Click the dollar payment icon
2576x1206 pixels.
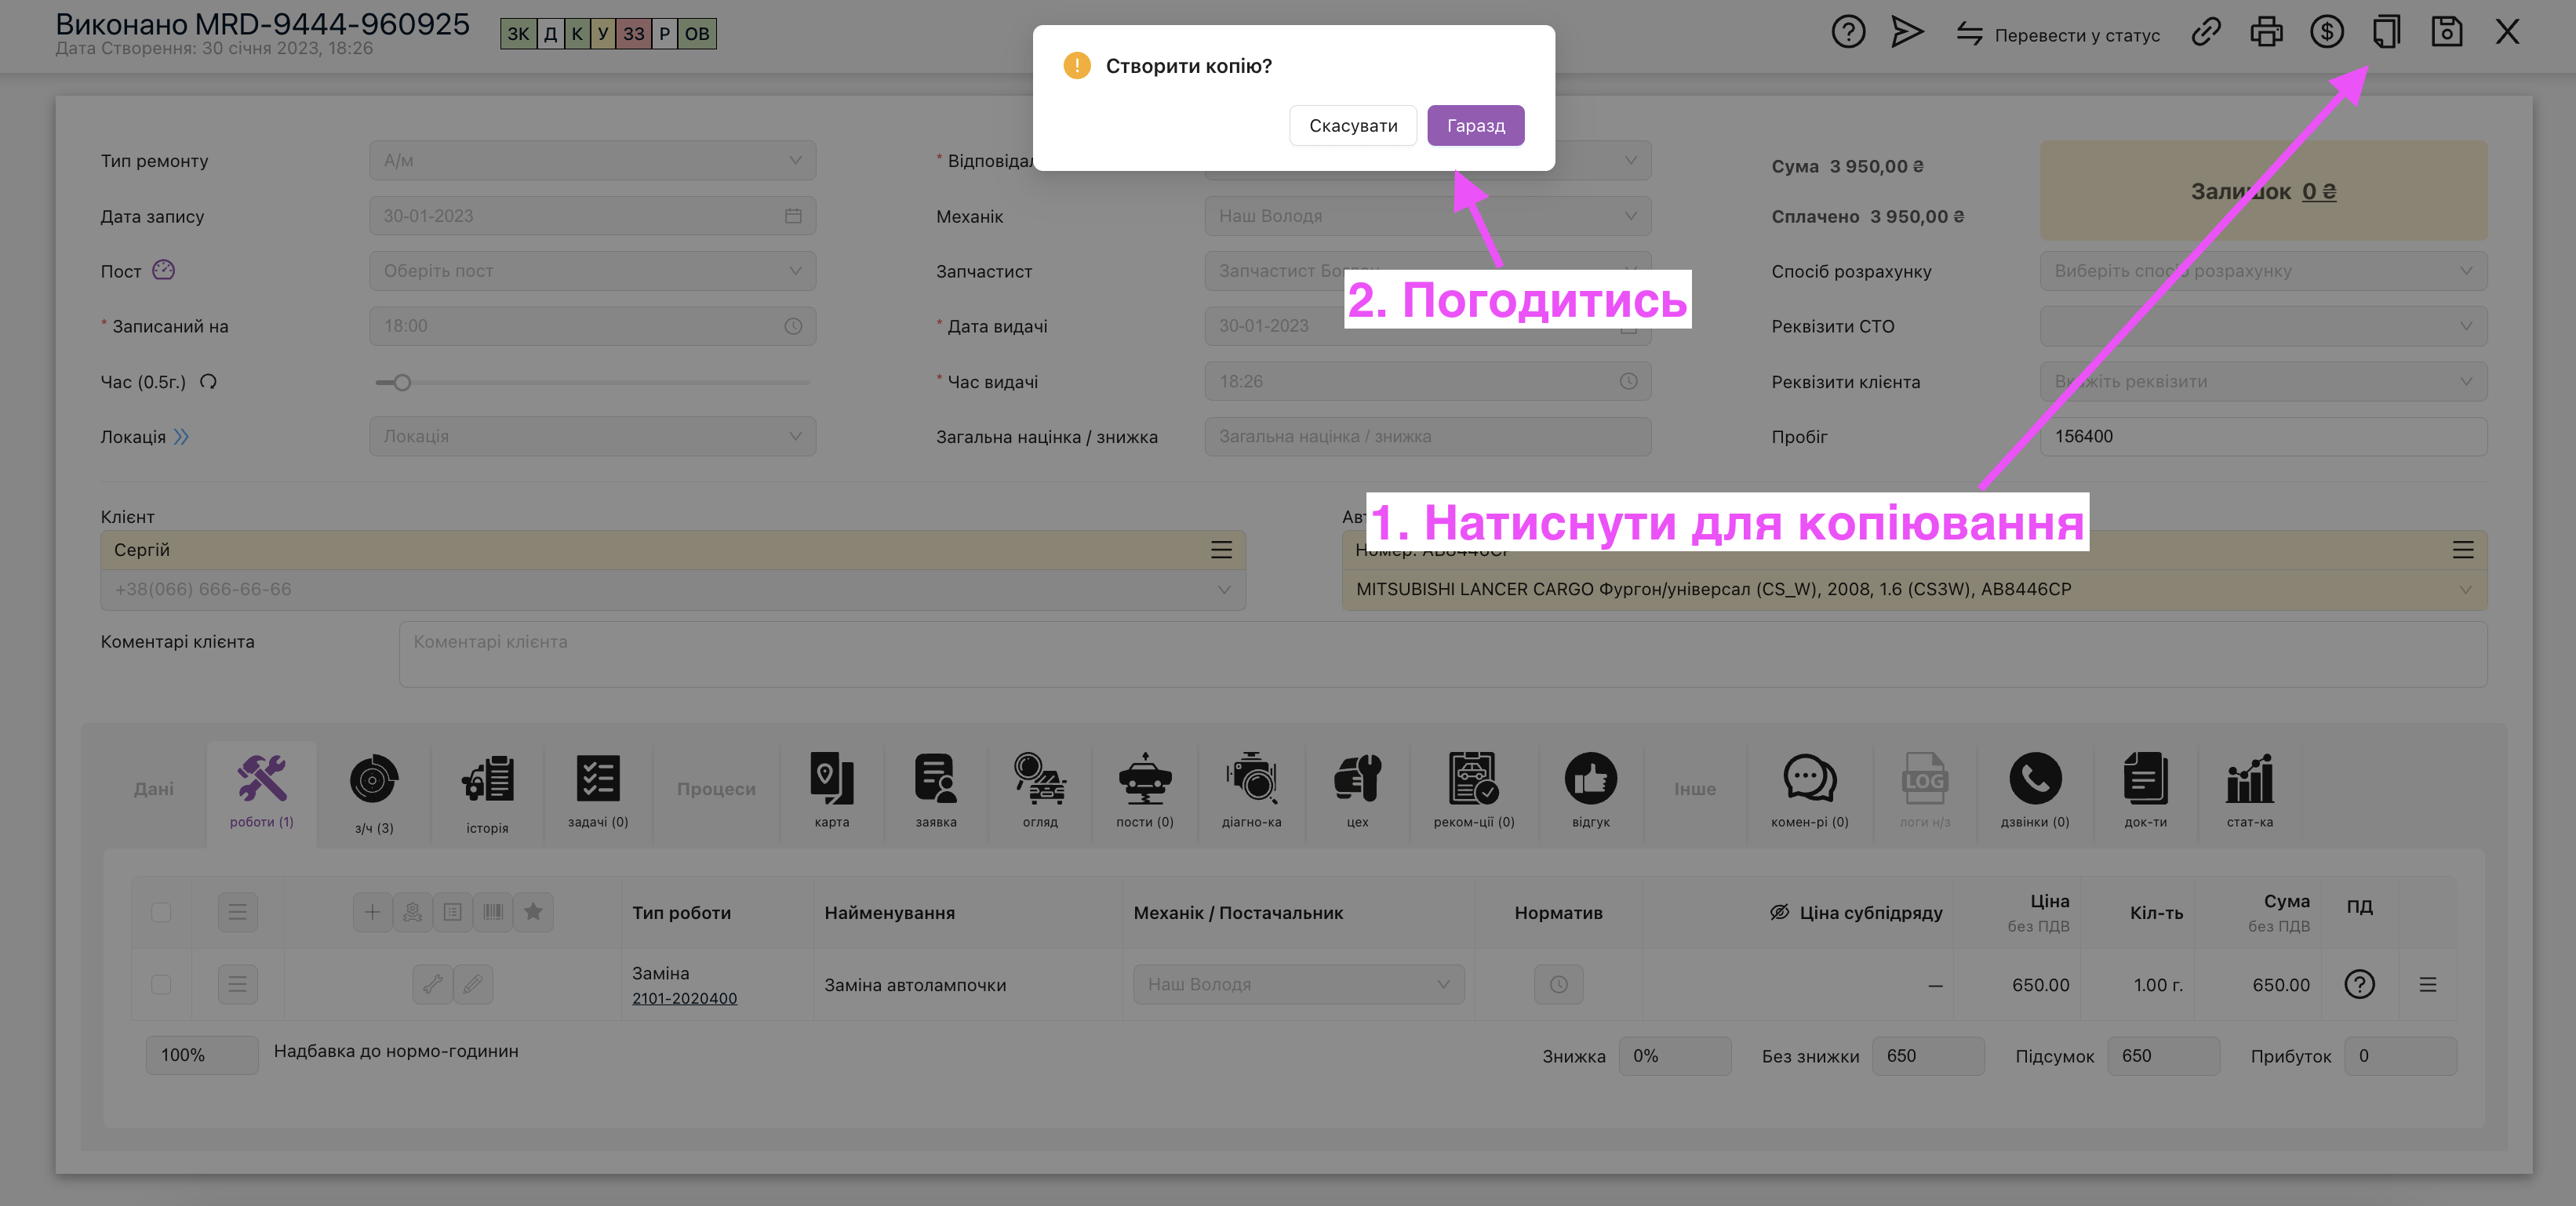[2326, 32]
